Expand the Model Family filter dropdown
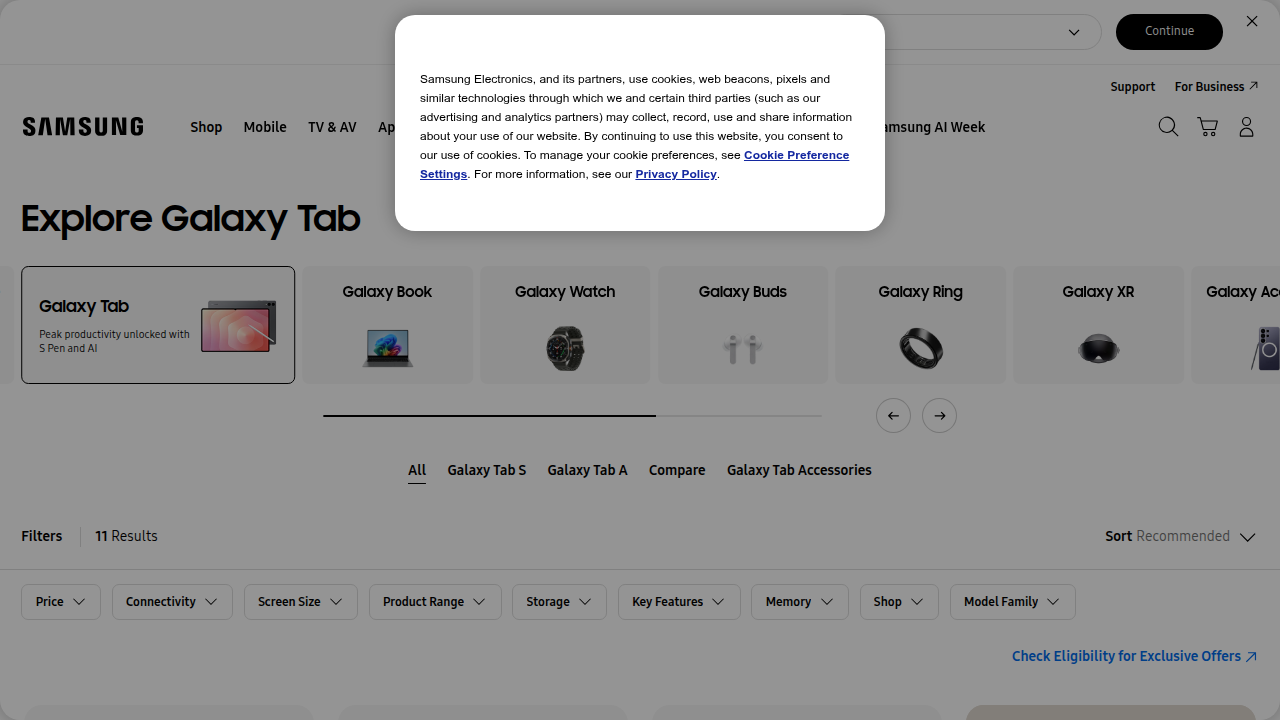 pos(1012,602)
